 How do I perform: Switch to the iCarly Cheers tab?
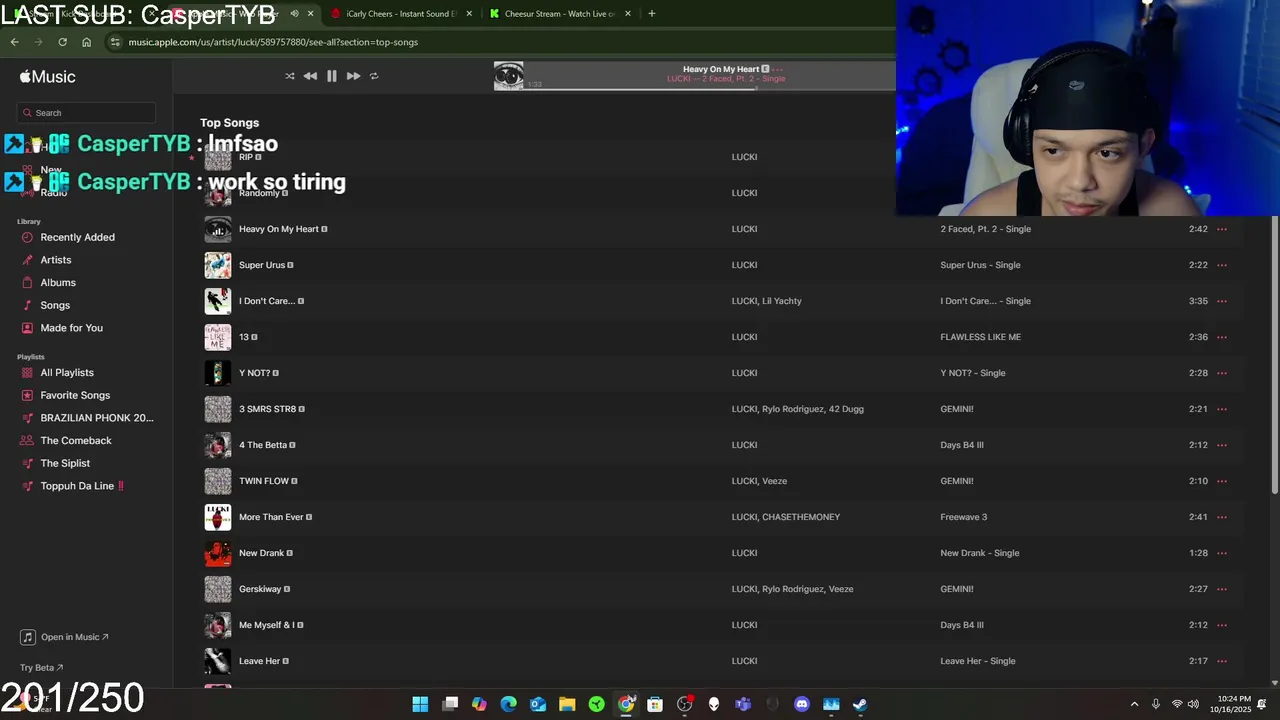click(400, 14)
